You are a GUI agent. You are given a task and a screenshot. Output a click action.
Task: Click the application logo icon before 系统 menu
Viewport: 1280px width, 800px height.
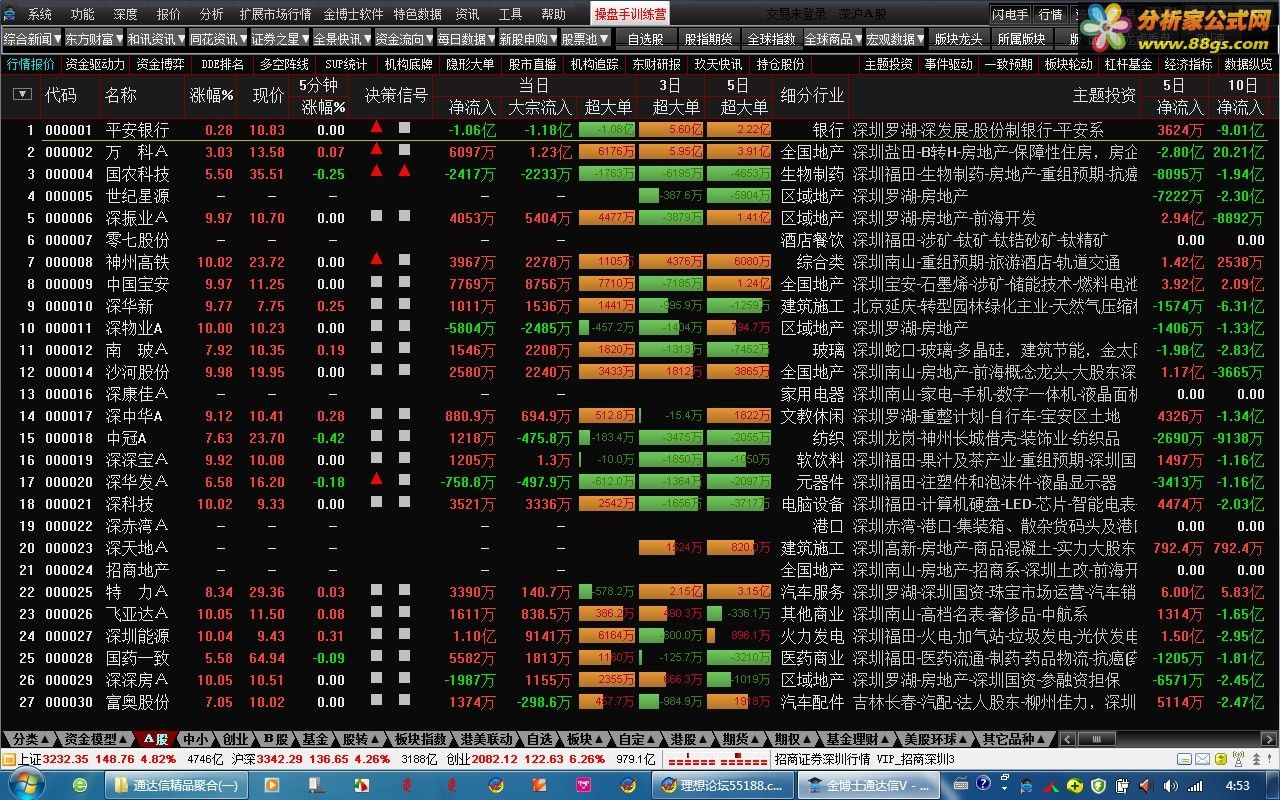[10, 14]
